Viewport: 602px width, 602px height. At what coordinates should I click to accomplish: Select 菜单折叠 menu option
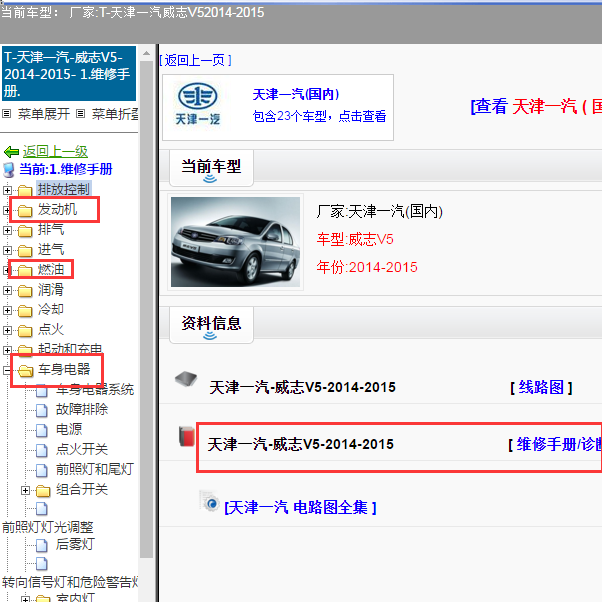[x=115, y=114]
